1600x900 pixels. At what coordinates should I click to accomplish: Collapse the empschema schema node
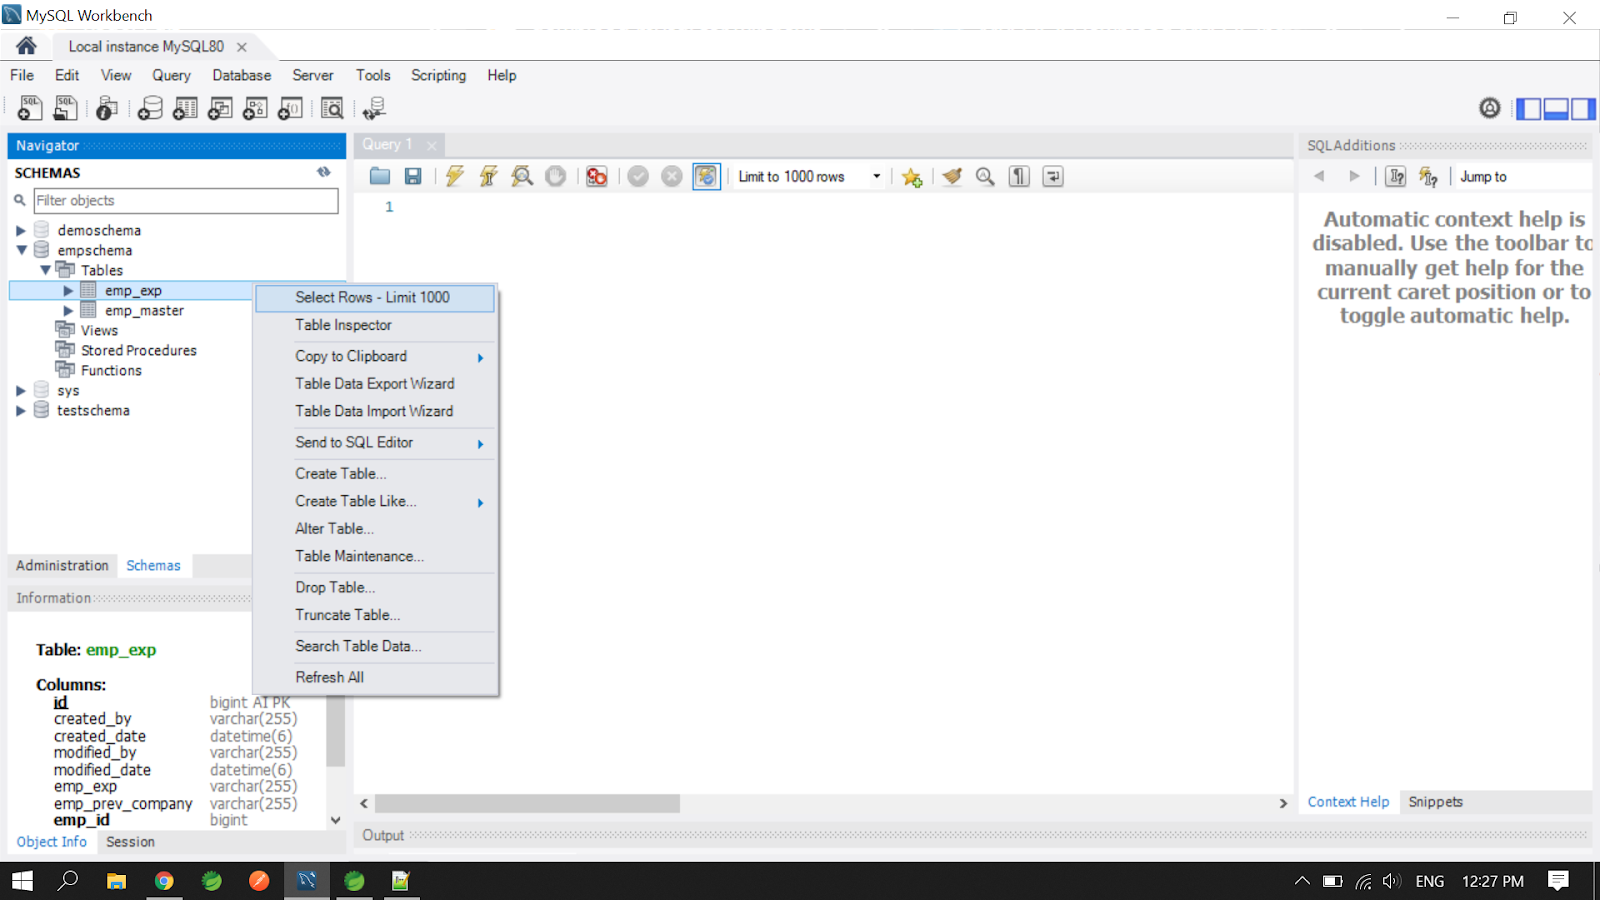(20, 250)
